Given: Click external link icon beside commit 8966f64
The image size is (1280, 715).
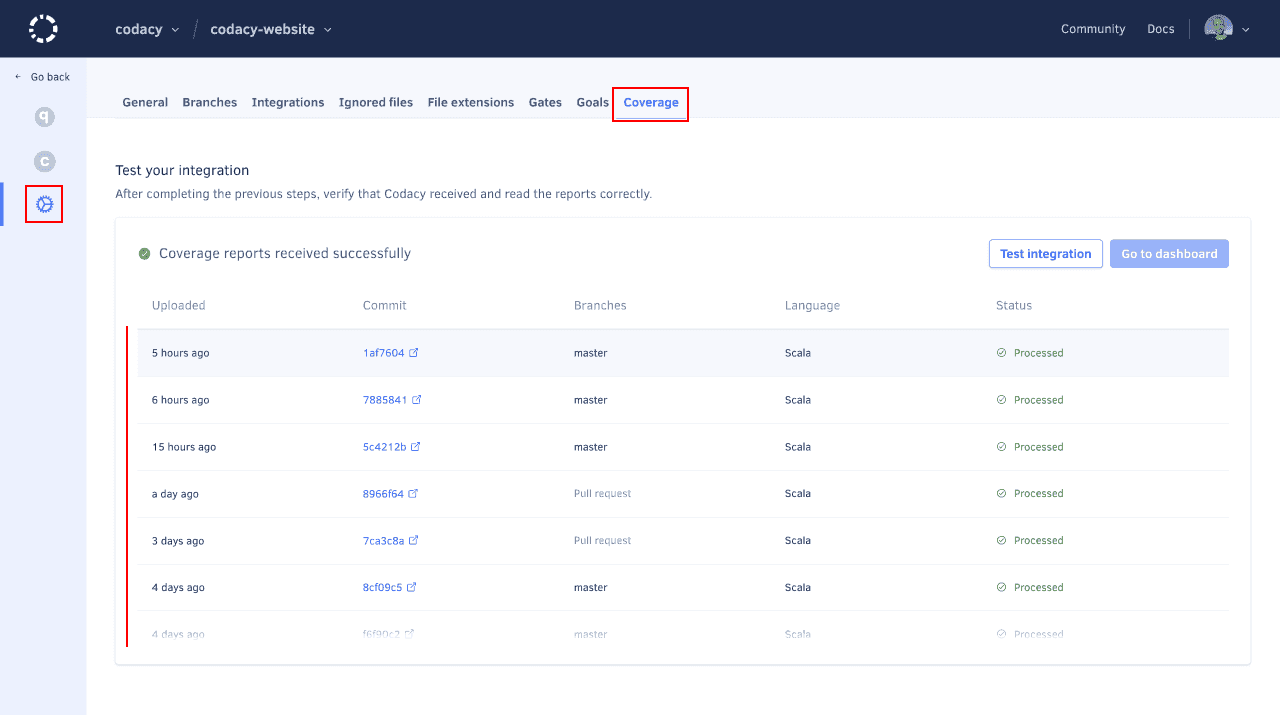Looking at the screenshot, I should 413,494.
